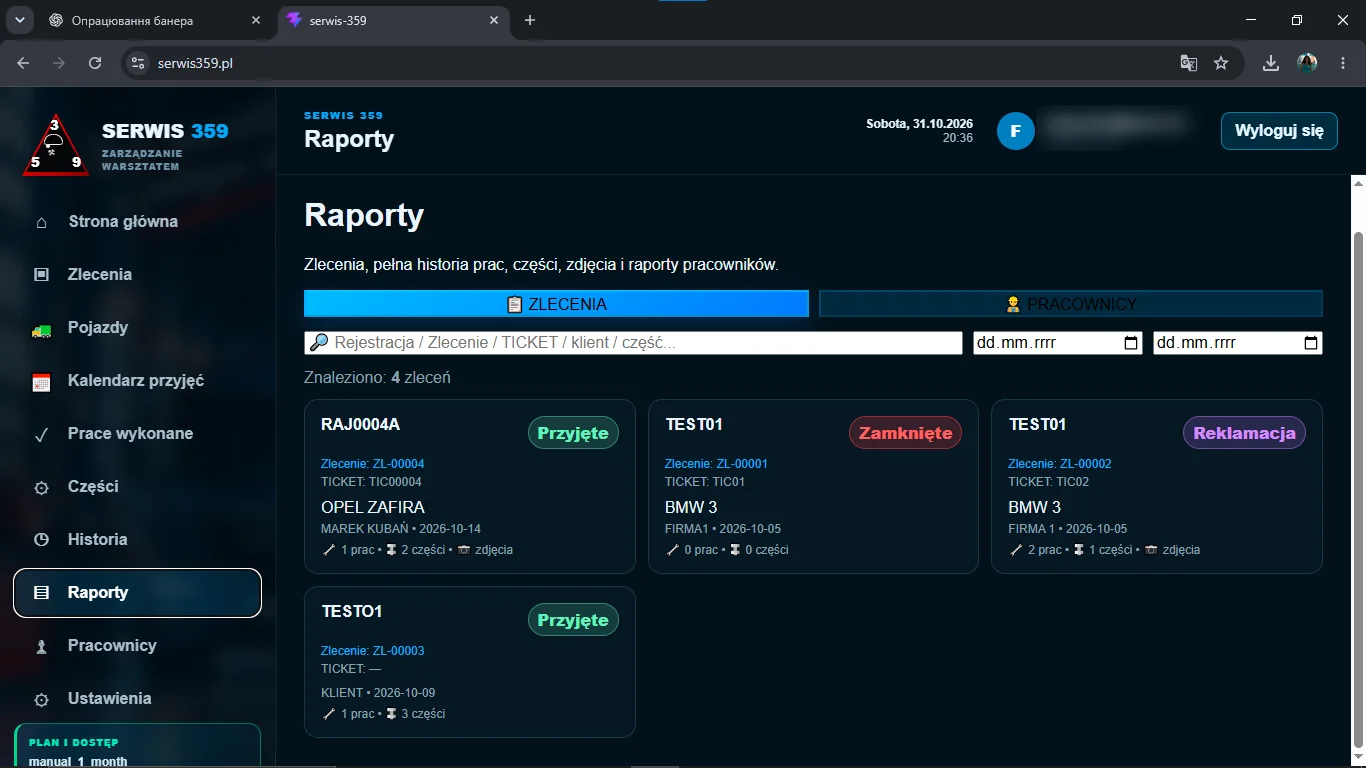The image size is (1366, 768).
Task: Click the Przyjęte badge on RAJ0004A card
Action: click(x=573, y=433)
